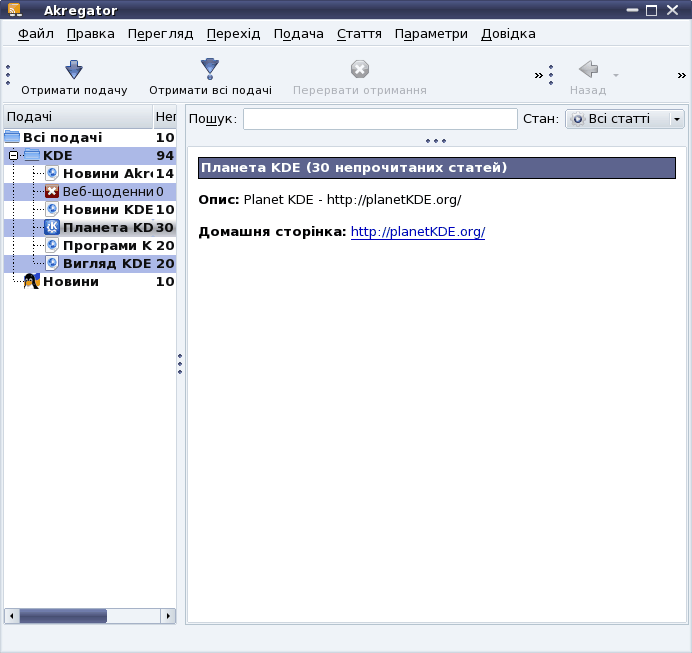Viewport: 692px width, 653px height.
Task: Select the Планета KDE feed icon
Action: tap(53, 227)
